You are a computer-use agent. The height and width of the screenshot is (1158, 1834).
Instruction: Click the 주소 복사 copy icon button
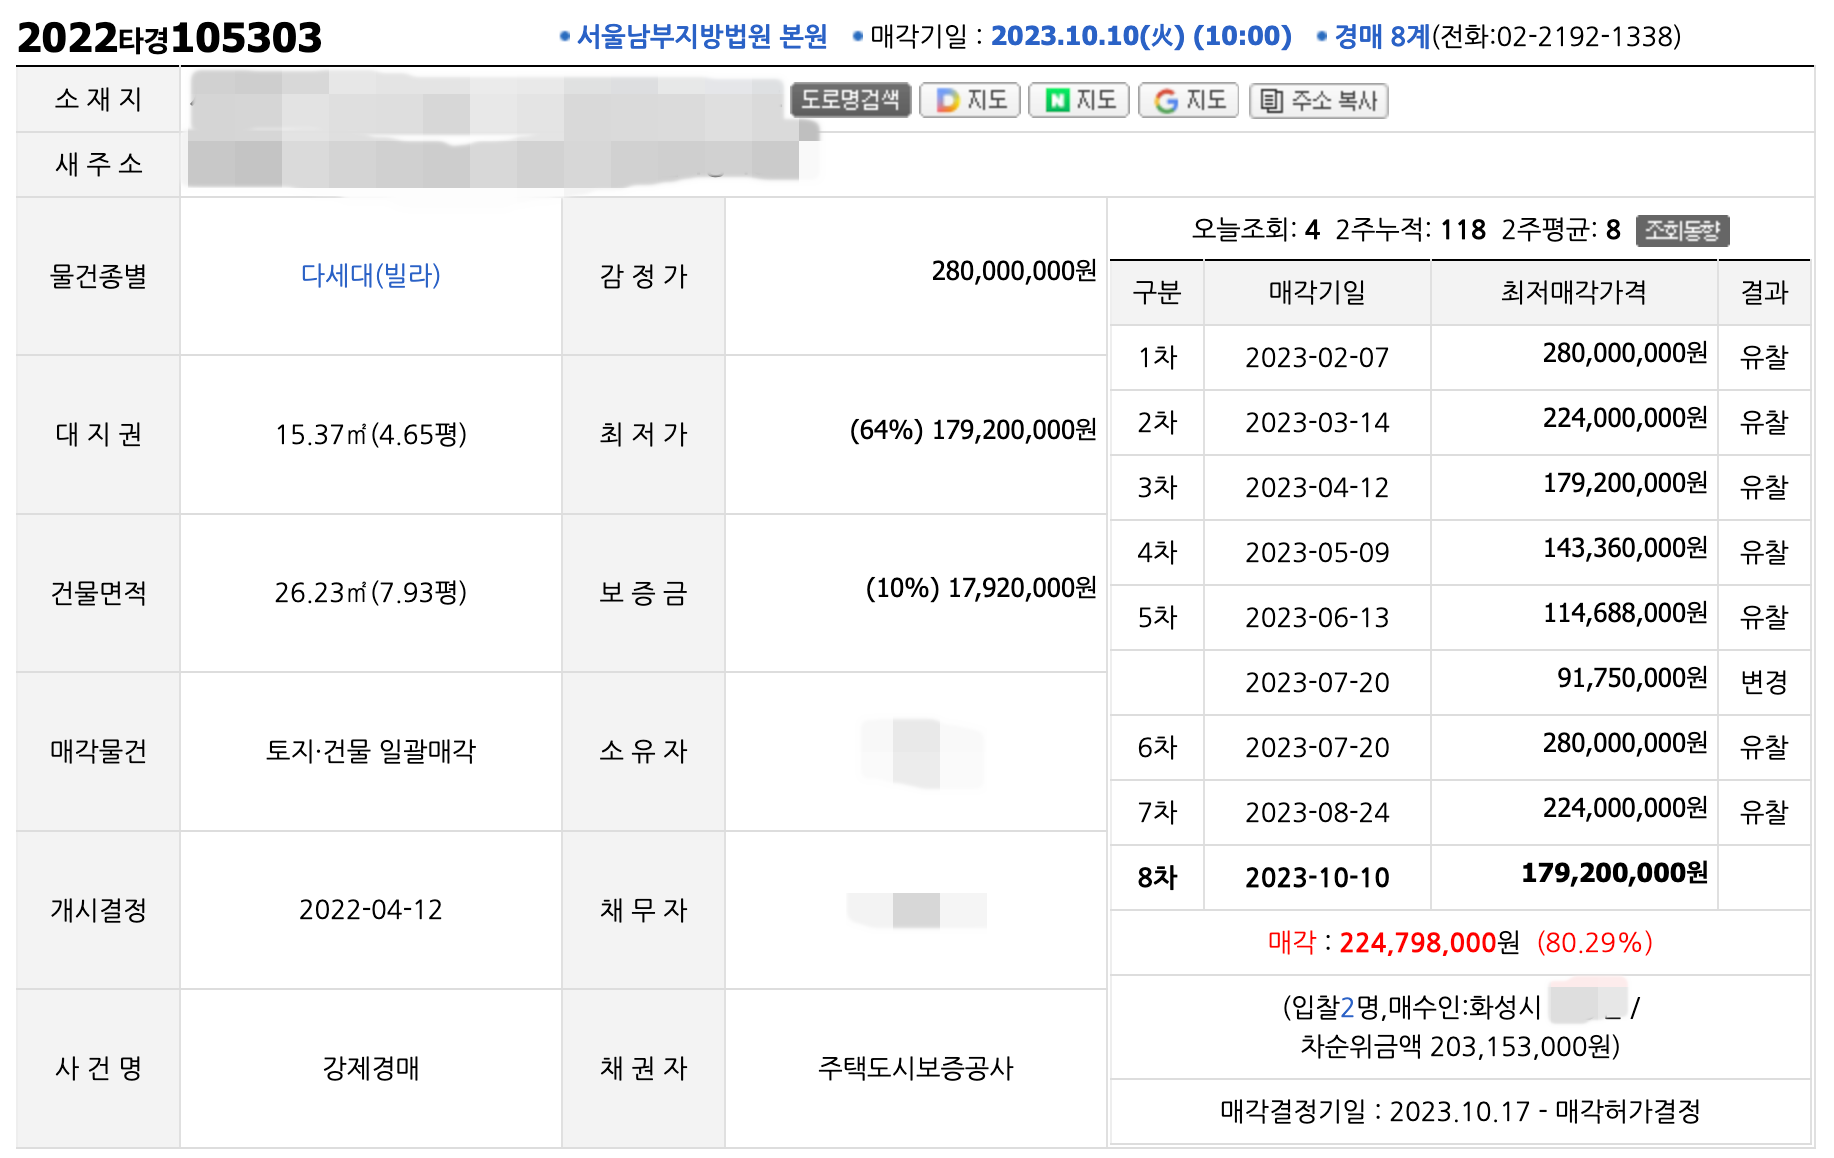tap(1319, 100)
